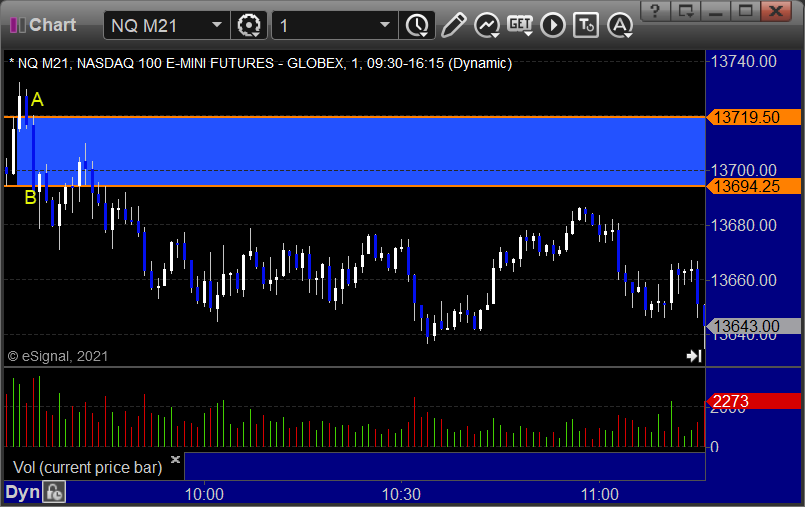Select the lower orange line at 13694.25
The width and height of the screenshot is (805, 507).
pyautogui.click(x=354, y=186)
